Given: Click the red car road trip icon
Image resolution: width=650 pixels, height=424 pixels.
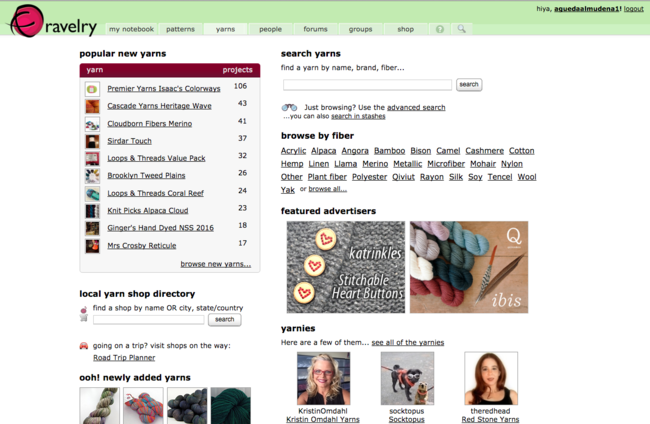Looking at the screenshot, I should click(x=84, y=346).
